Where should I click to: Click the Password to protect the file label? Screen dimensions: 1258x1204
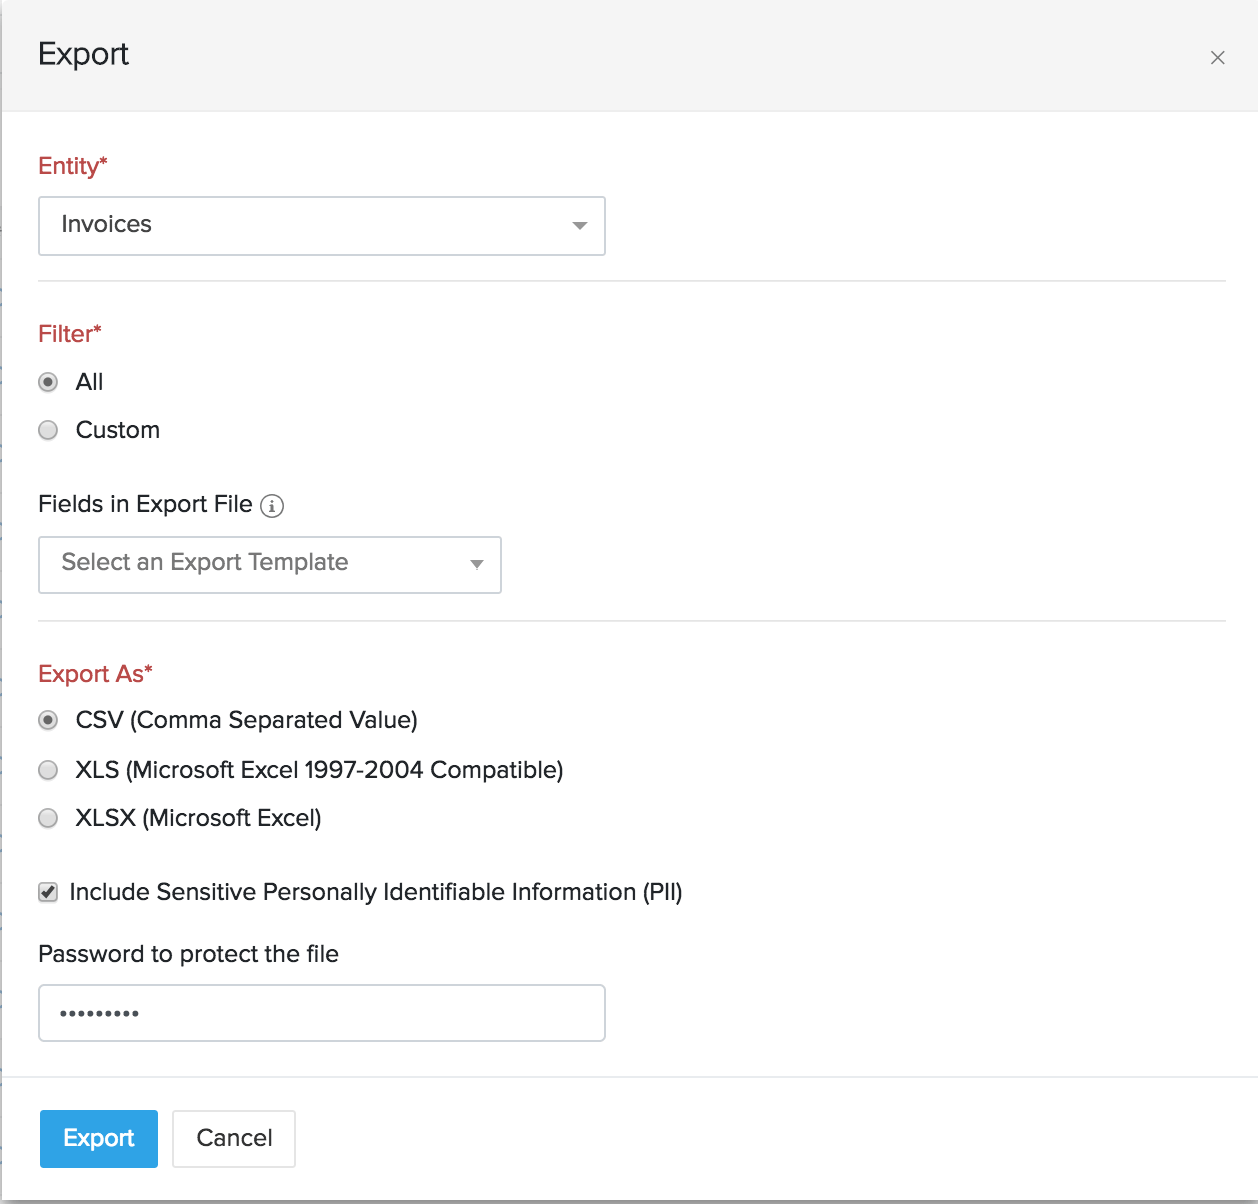click(188, 954)
